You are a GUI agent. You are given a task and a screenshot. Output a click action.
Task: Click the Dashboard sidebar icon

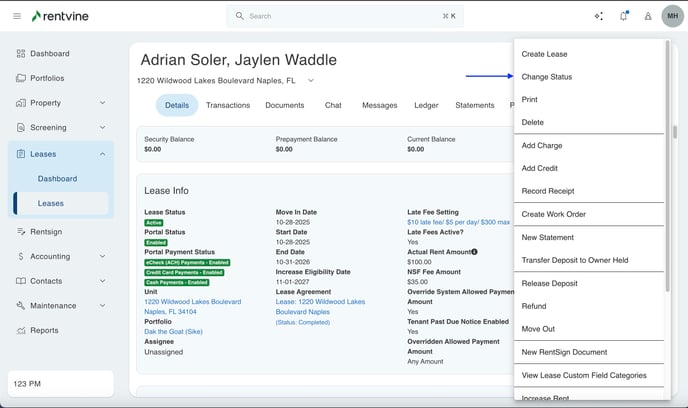pyautogui.click(x=22, y=54)
